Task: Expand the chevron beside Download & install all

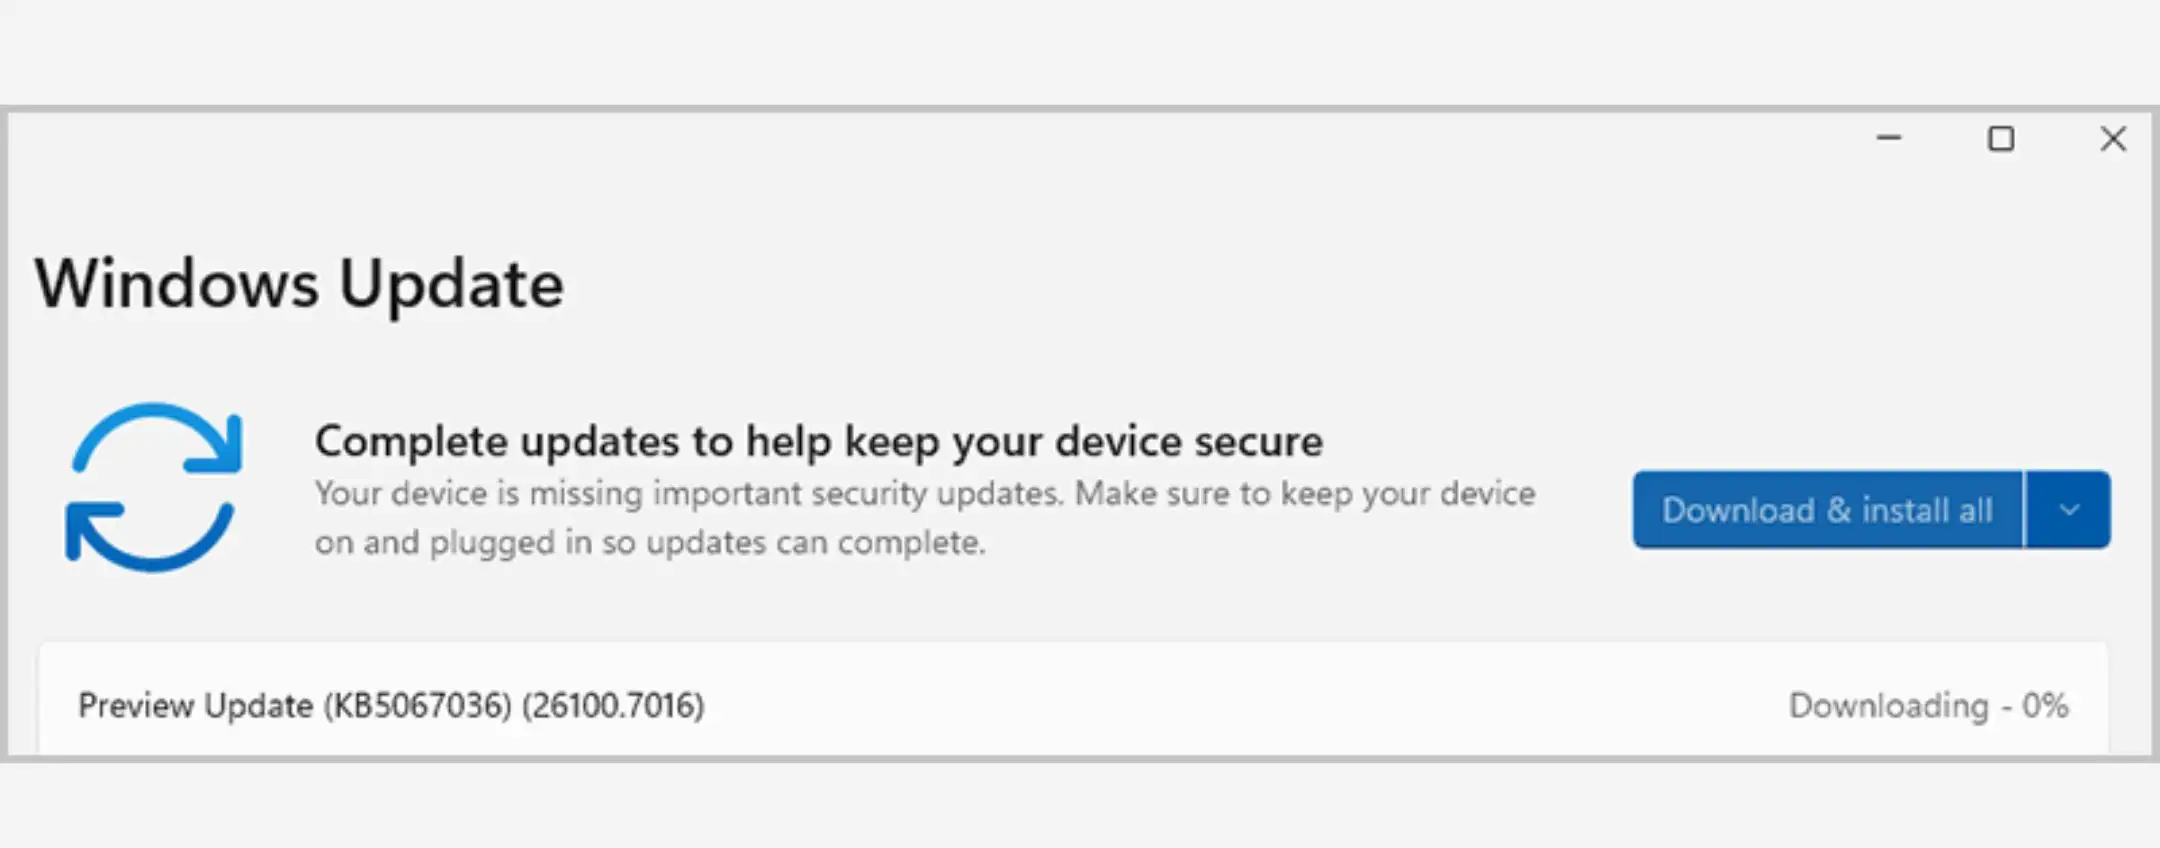Action: [2069, 510]
